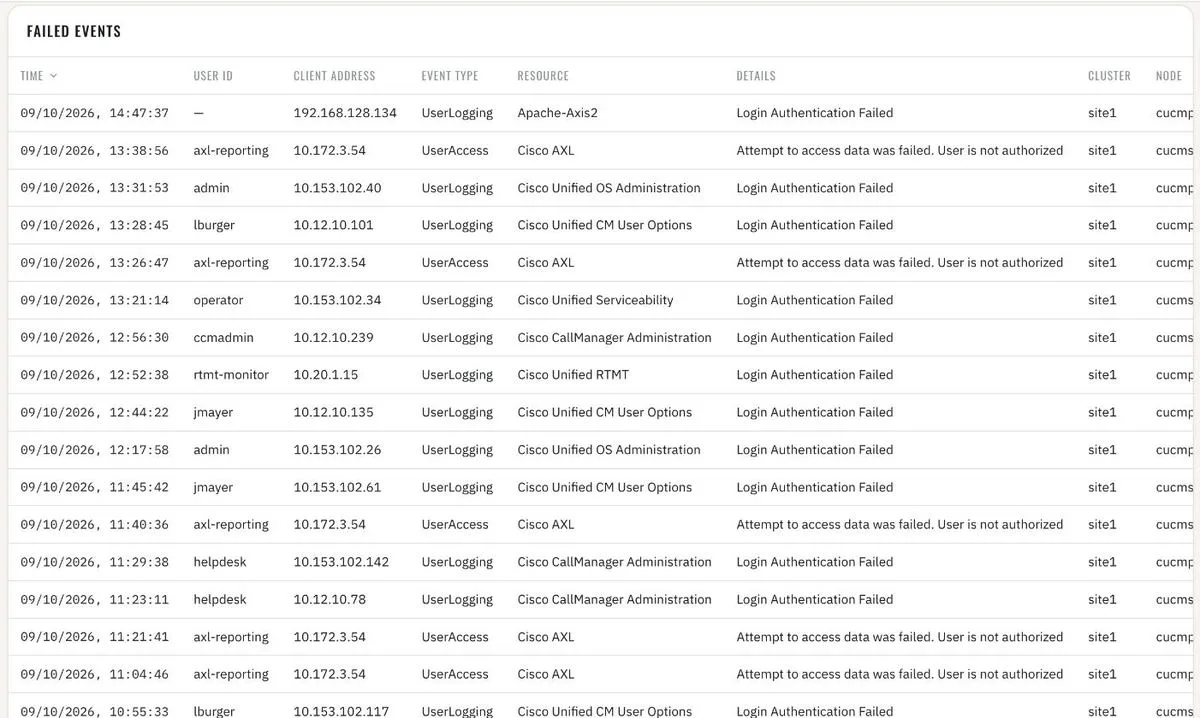Click timestamp 09/10/2026, 12:17:58

(x=95, y=450)
